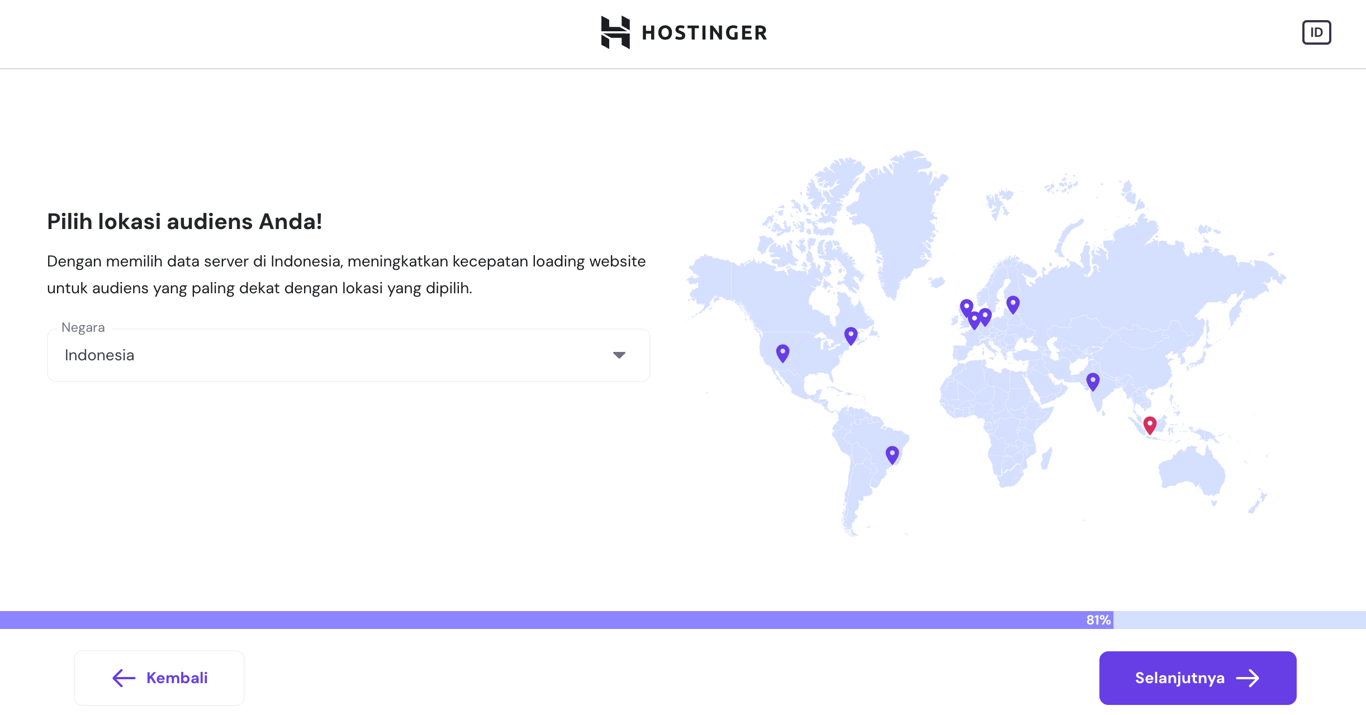This screenshot has height=715, width=1366.
Task: Click Selanjutnya to continue
Action: pyautogui.click(x=1197, y=678)
